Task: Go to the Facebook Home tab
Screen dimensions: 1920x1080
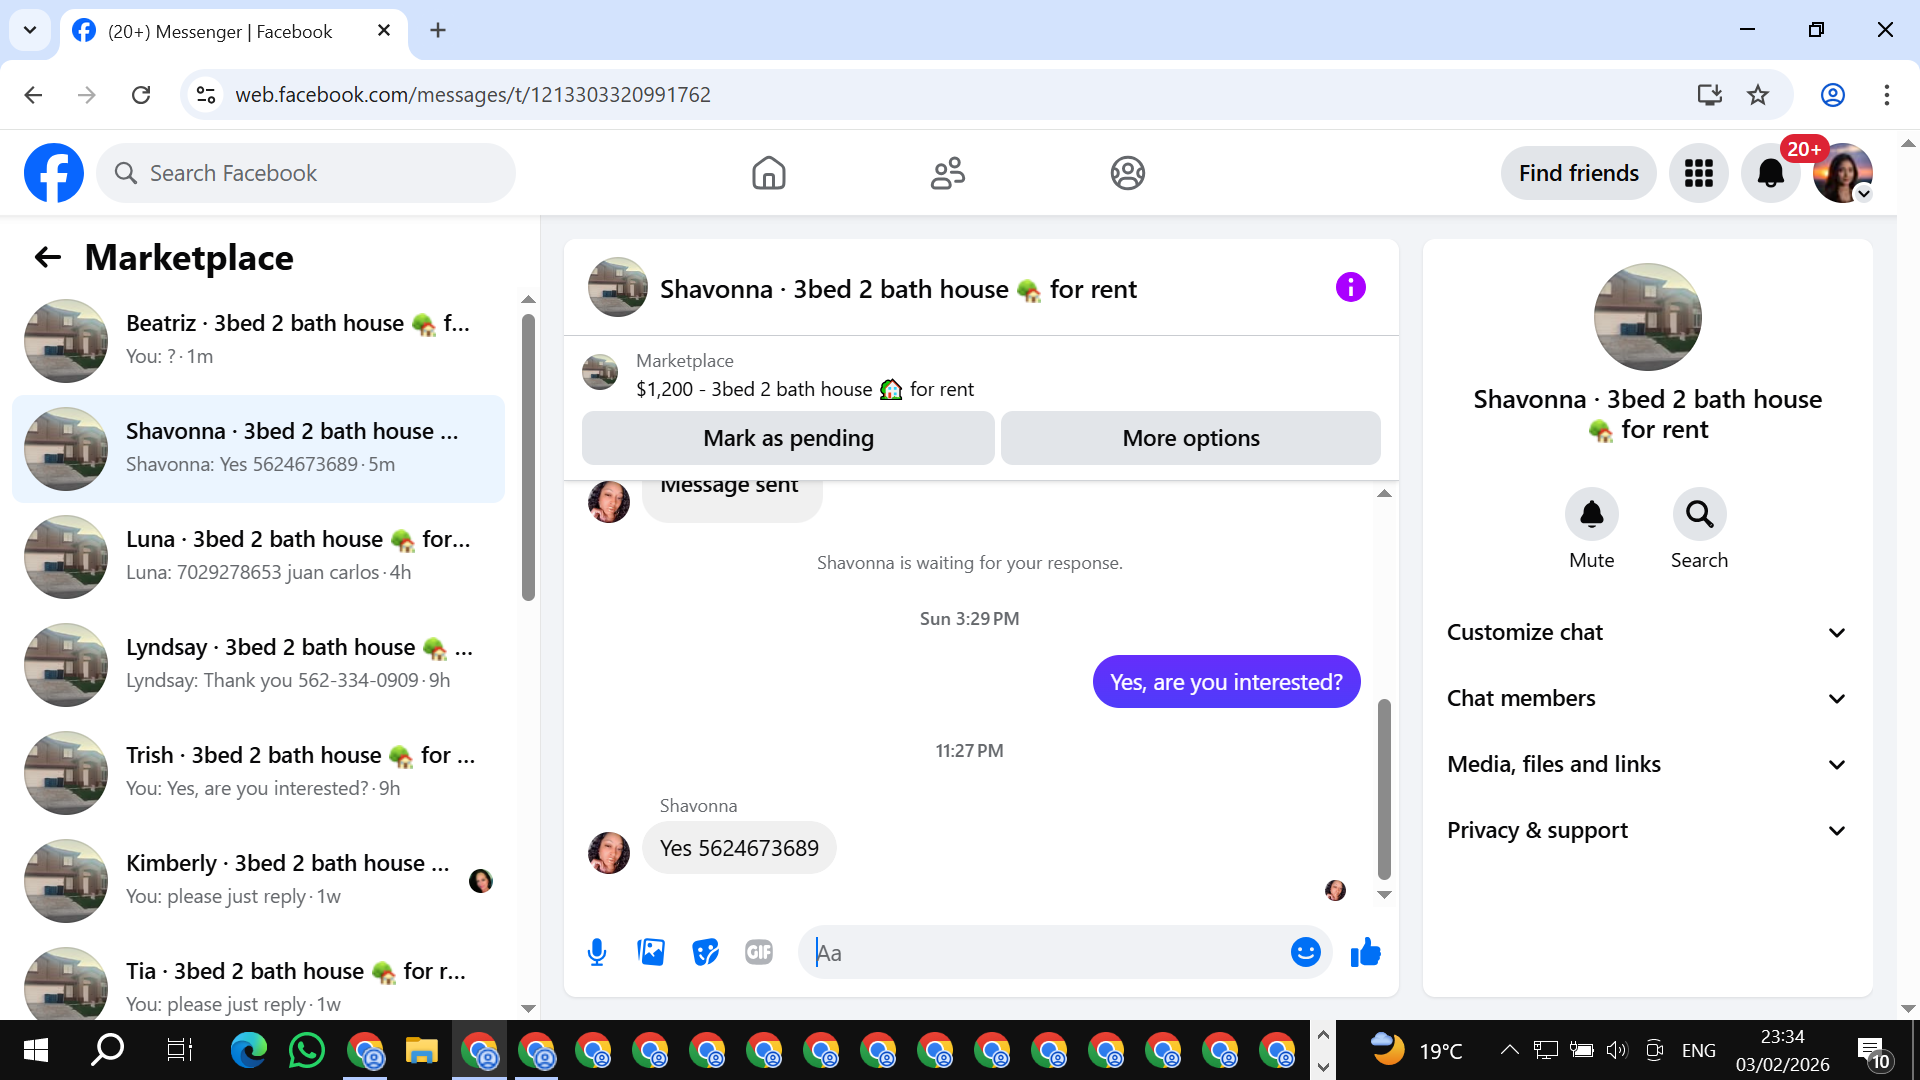Action: pyautogui.click(x=768, y=173)
